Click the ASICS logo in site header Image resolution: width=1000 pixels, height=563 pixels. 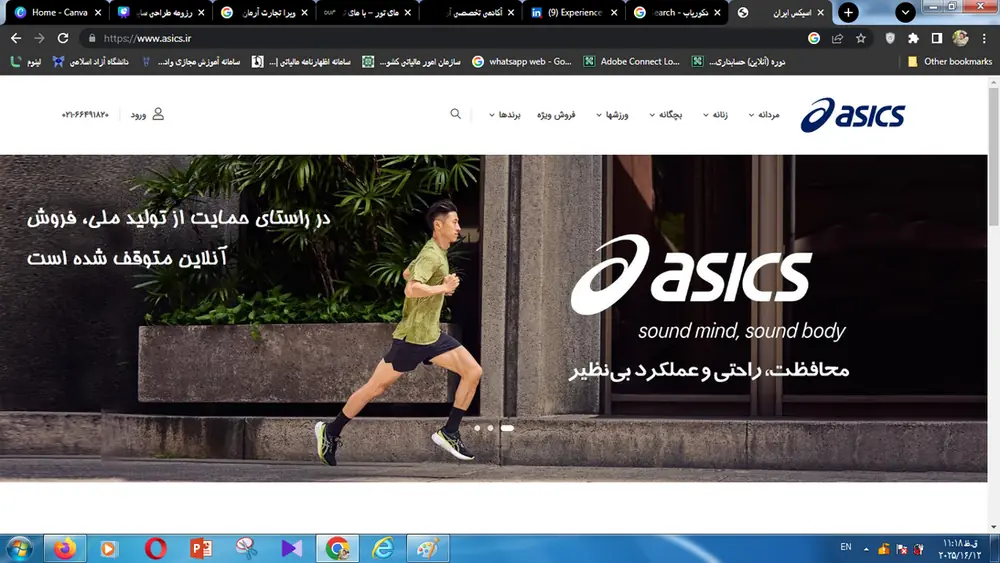853,115
